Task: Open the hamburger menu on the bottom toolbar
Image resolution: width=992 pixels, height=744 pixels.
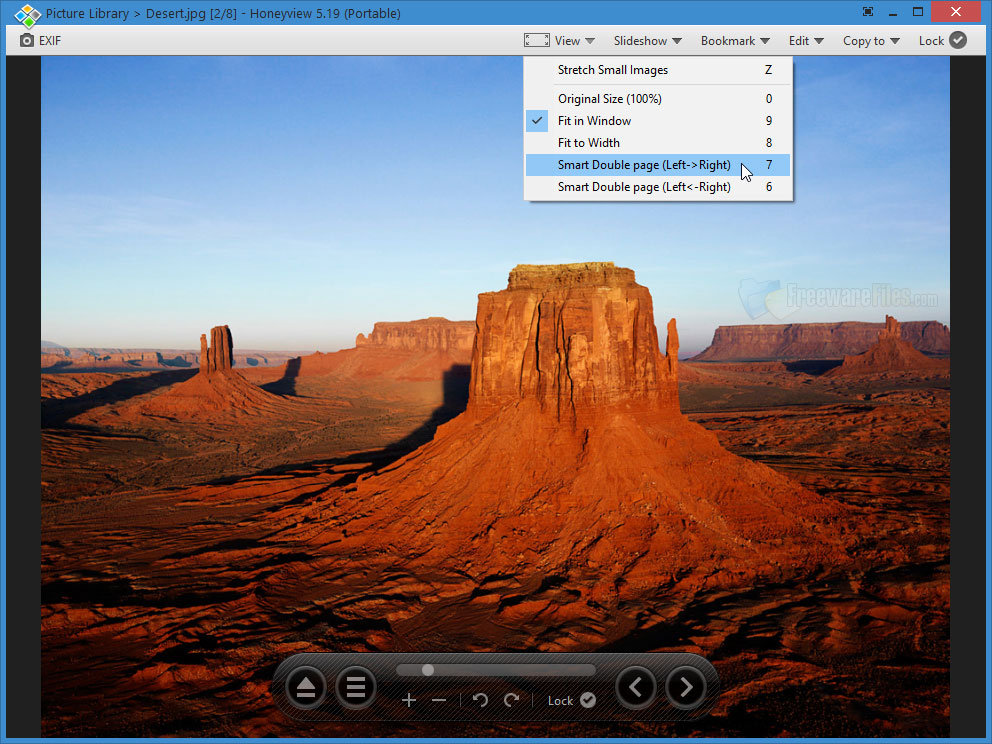Action: click(x=356, y=687)
